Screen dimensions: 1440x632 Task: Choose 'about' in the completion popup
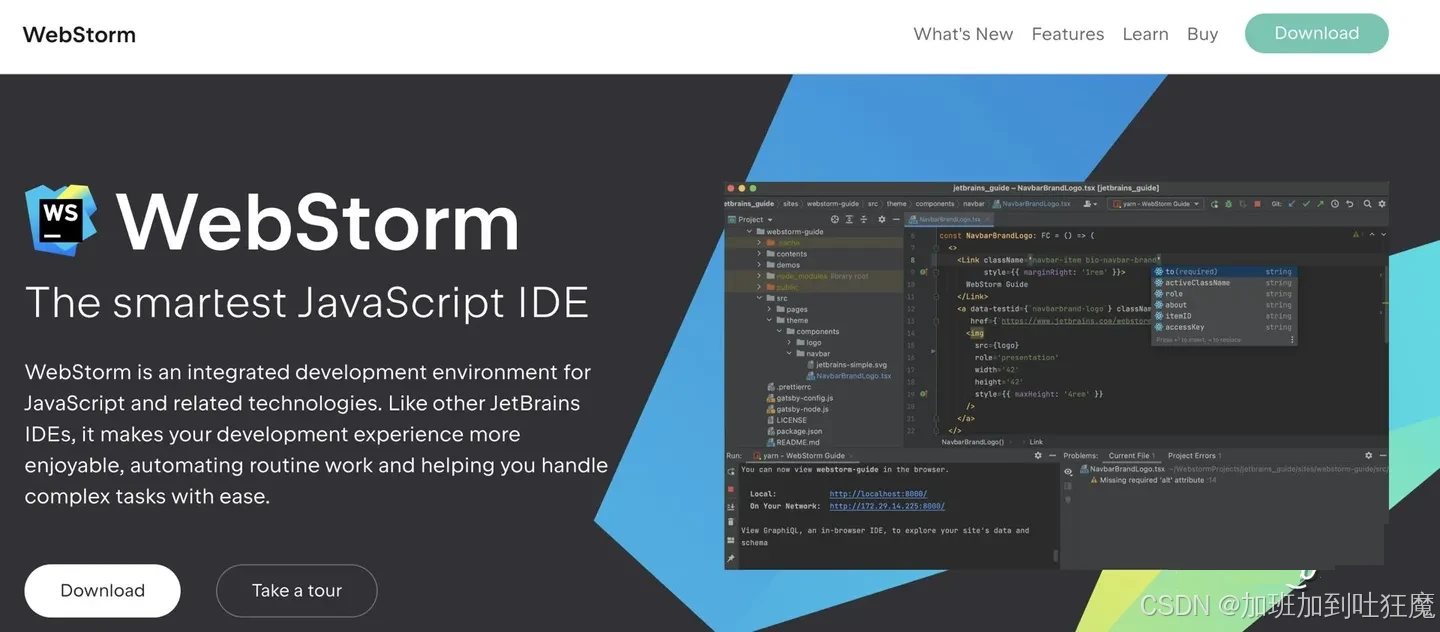click(x=1224, y=305)
